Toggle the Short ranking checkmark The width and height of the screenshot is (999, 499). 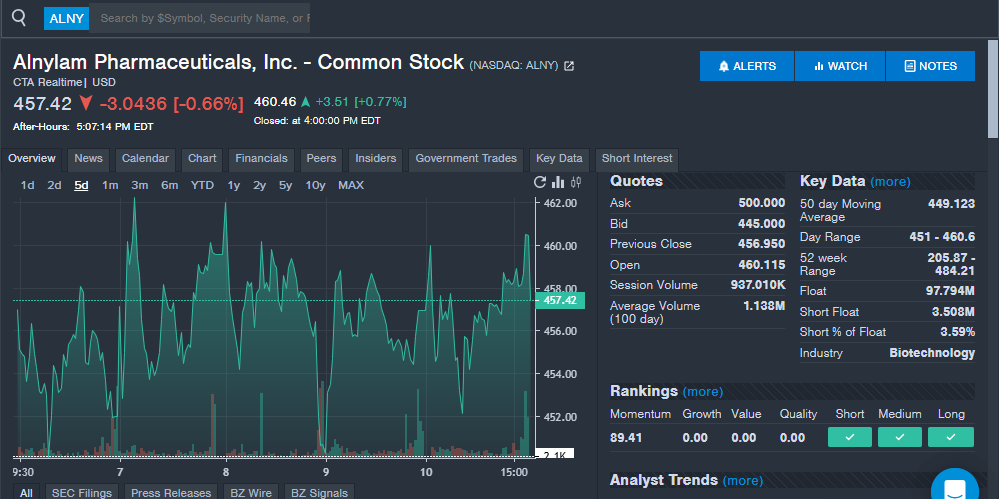point(850,437)
